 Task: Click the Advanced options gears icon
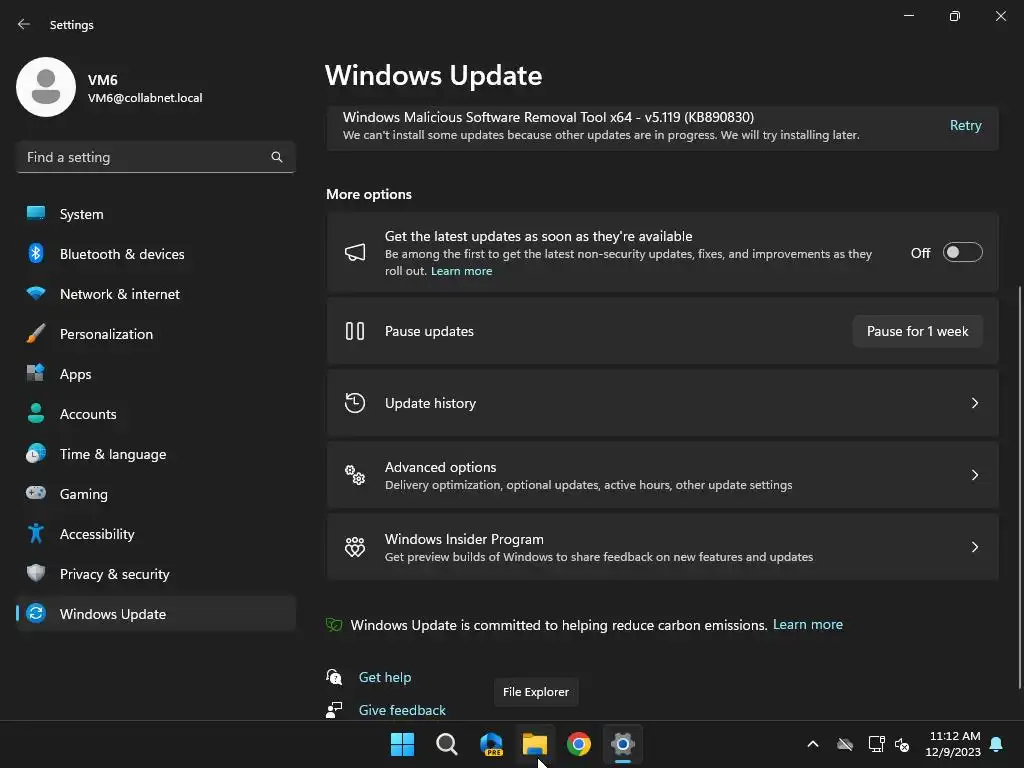click(355, 475)
